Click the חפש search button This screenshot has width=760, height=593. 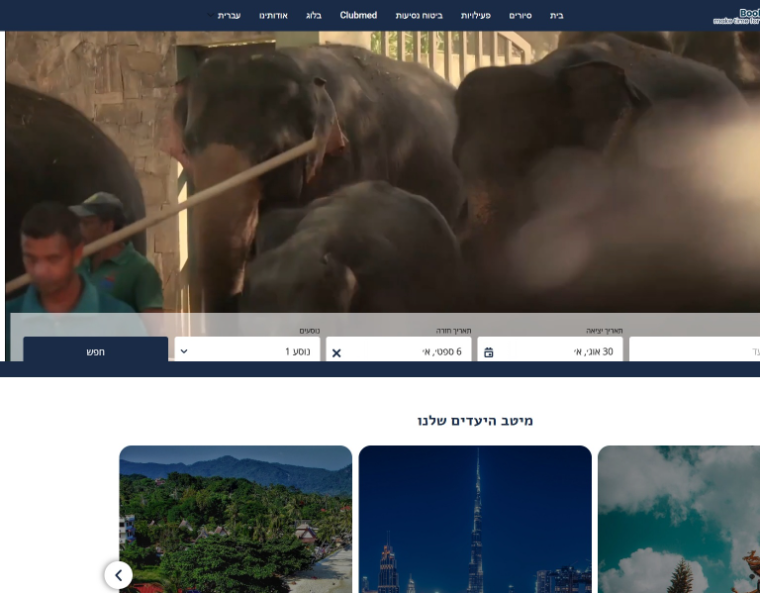pos(95,350)
